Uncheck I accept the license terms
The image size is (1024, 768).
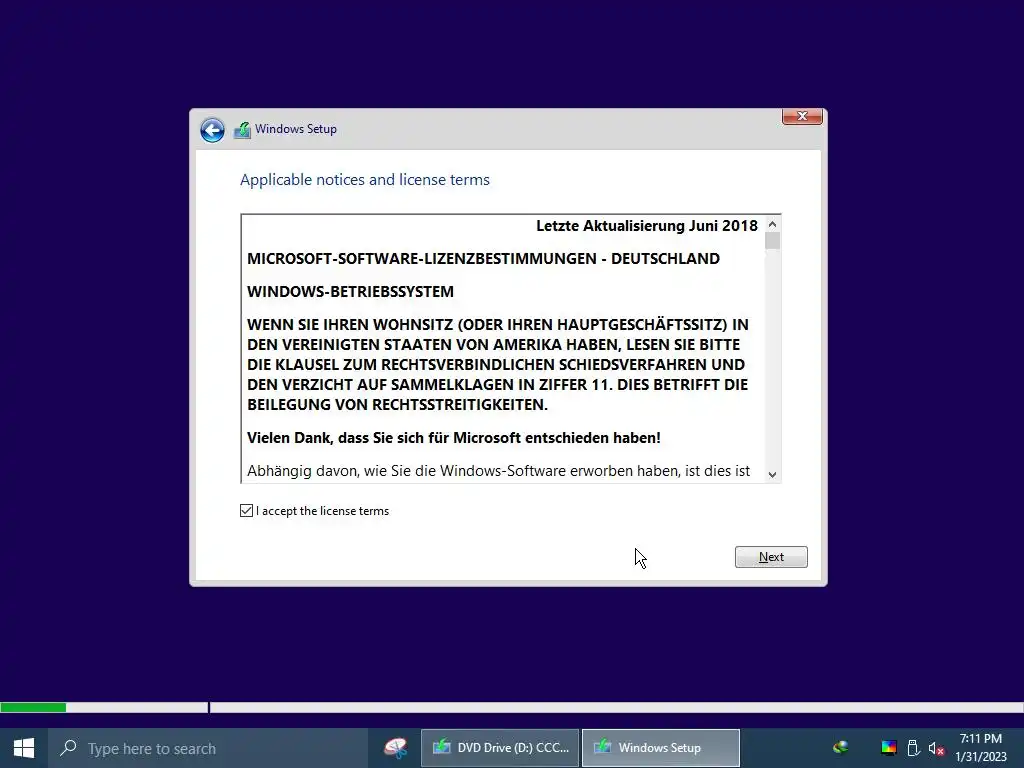coord(246,511)
